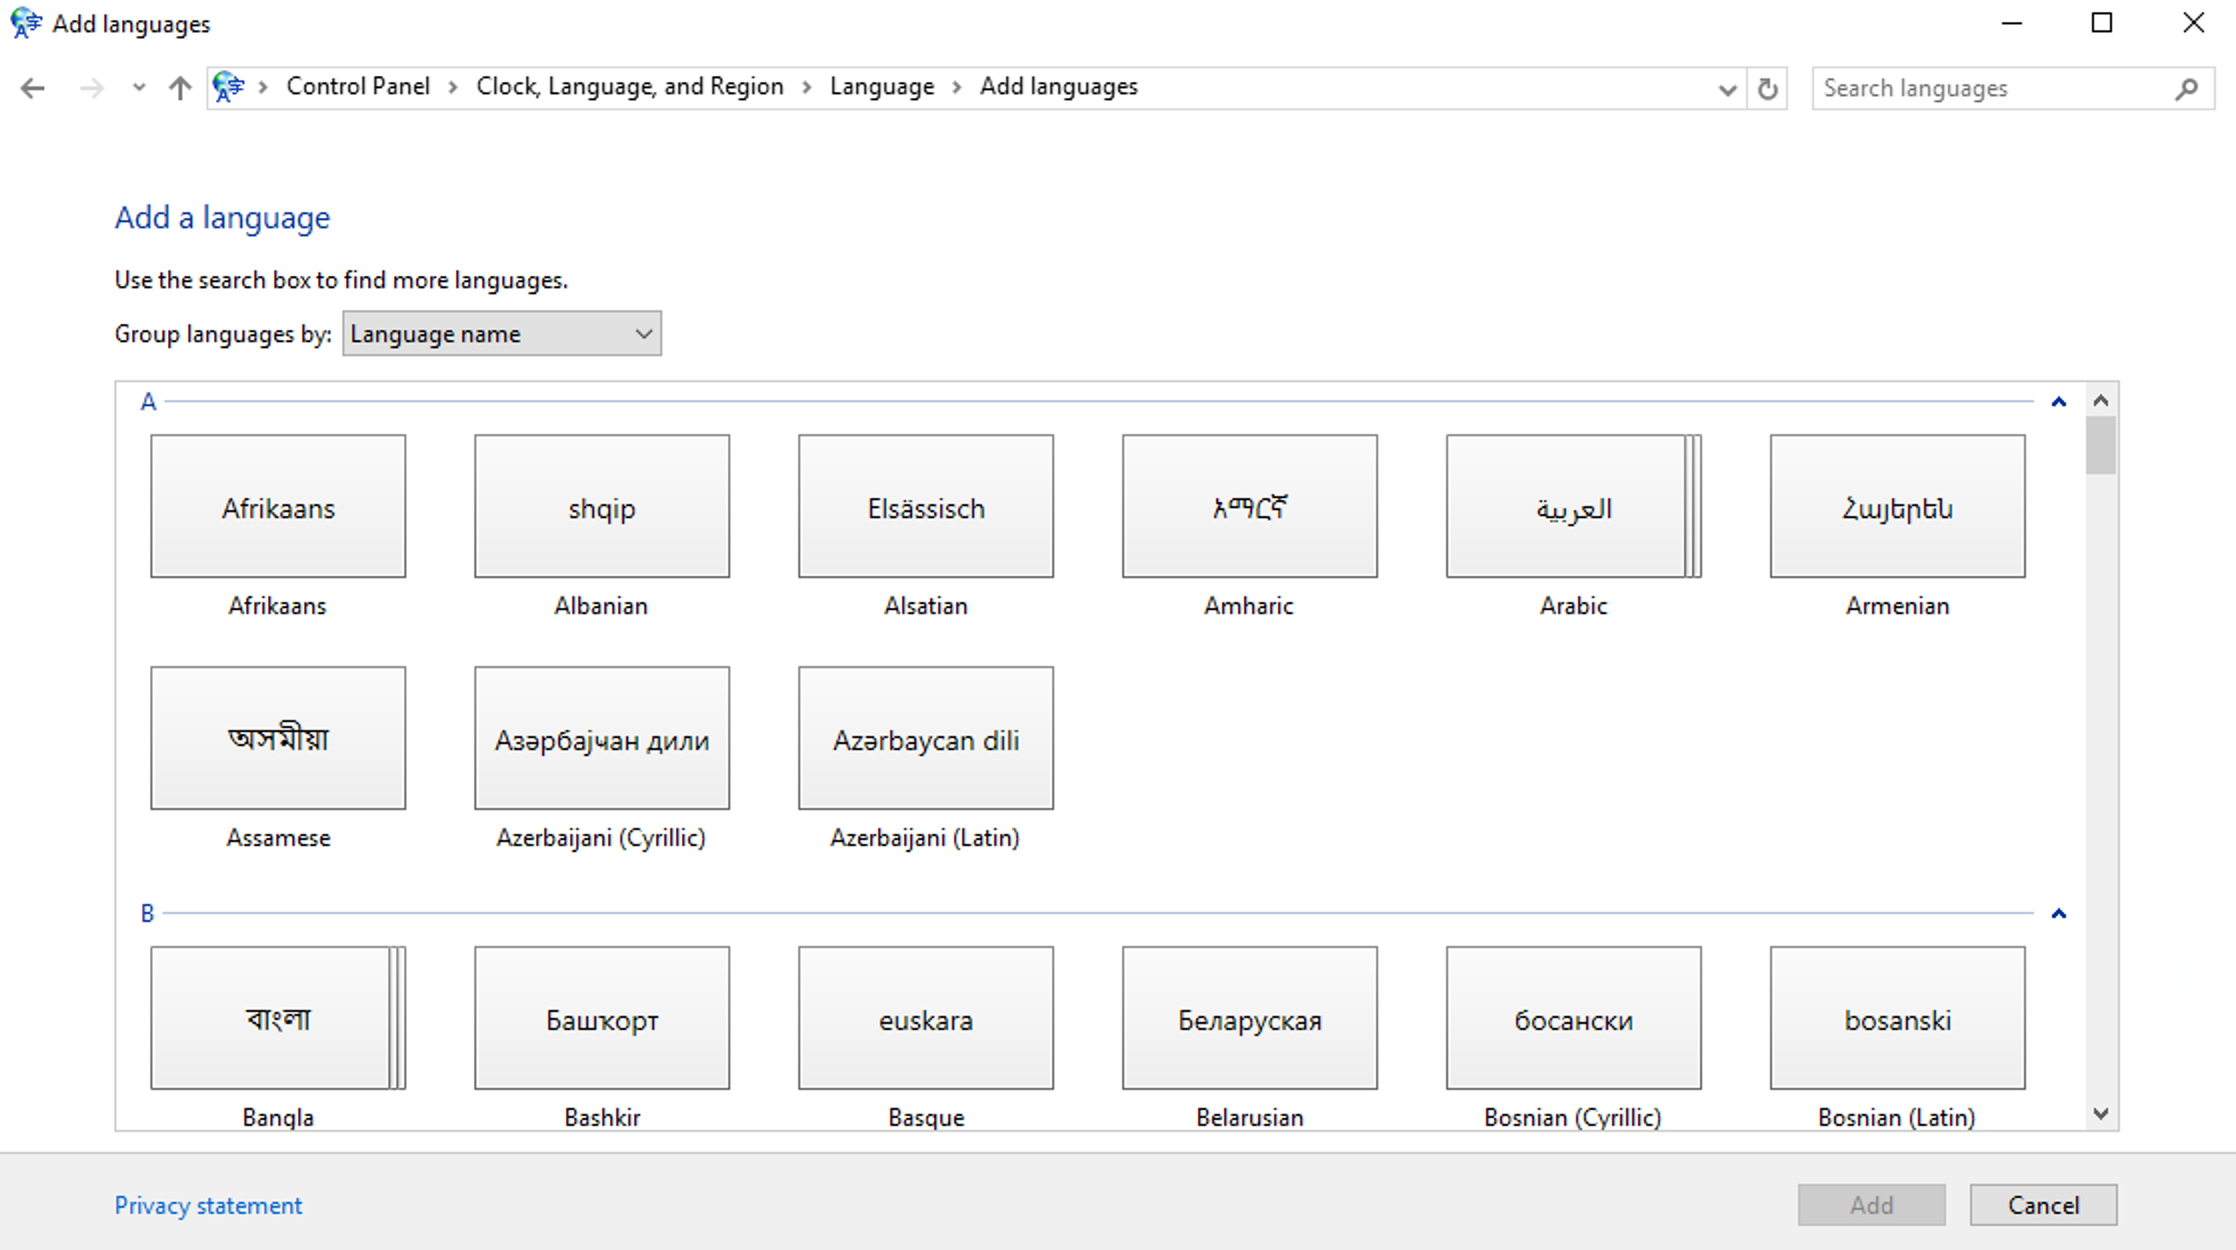Click Cancel to dismiss the dialog

click(x=2044, y=1204)
